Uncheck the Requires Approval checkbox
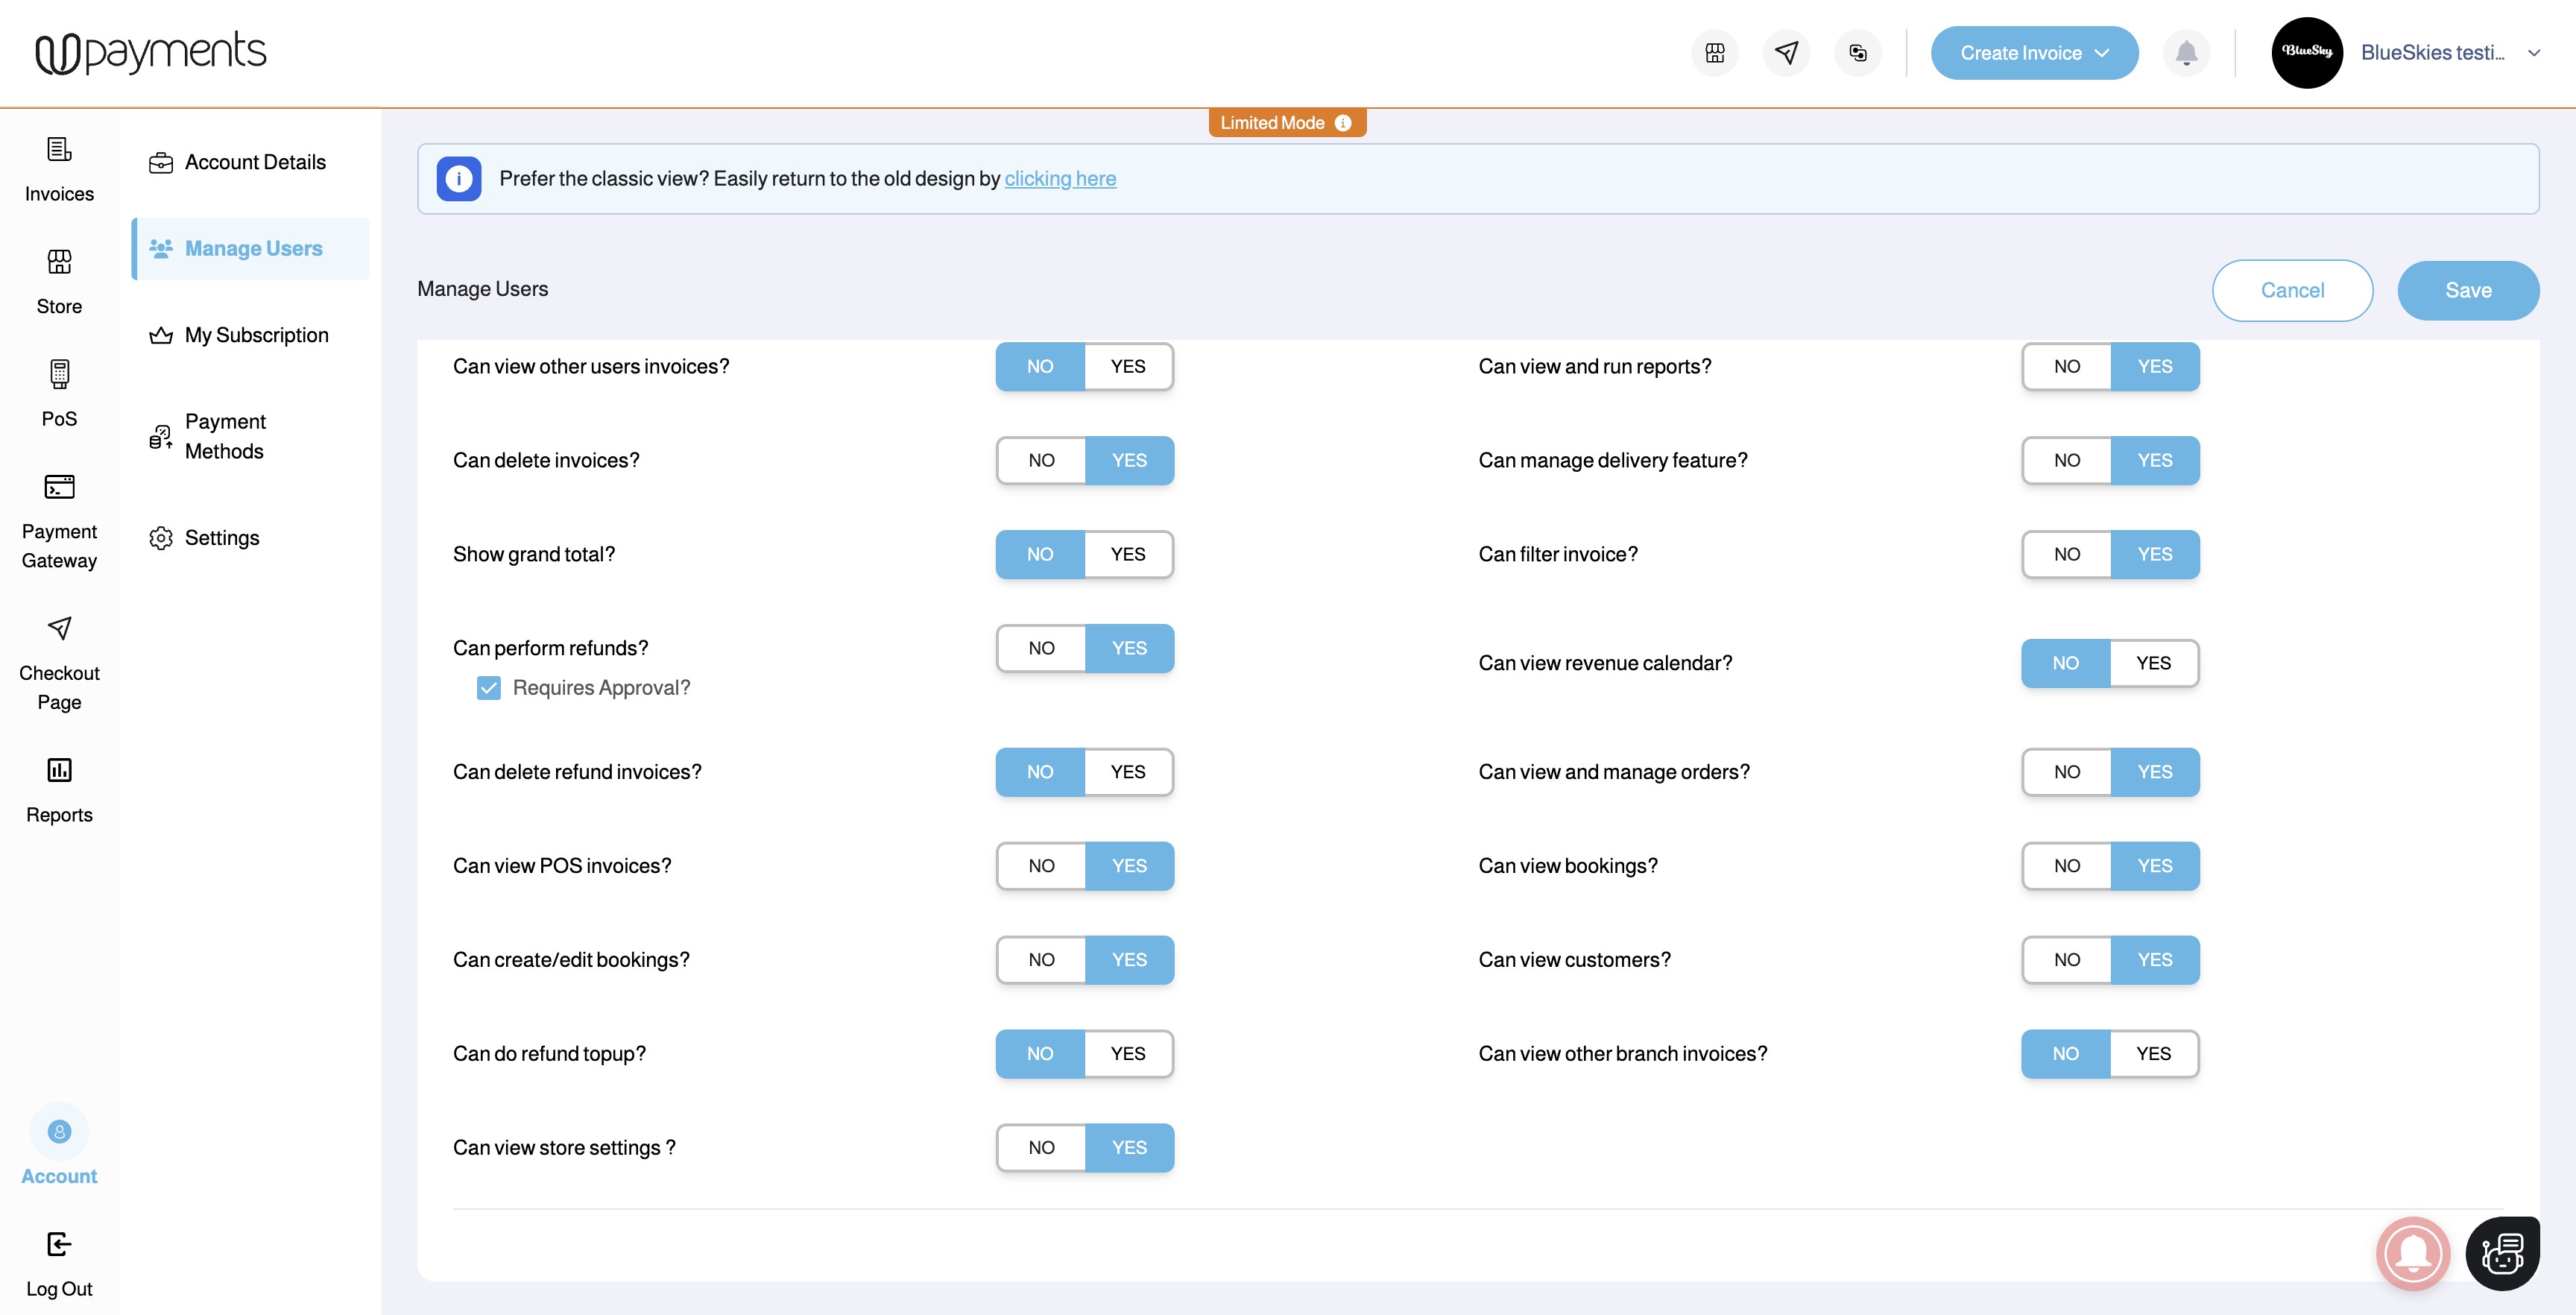The width and height of the screenshot is (2576, 1315). point(489,688)
